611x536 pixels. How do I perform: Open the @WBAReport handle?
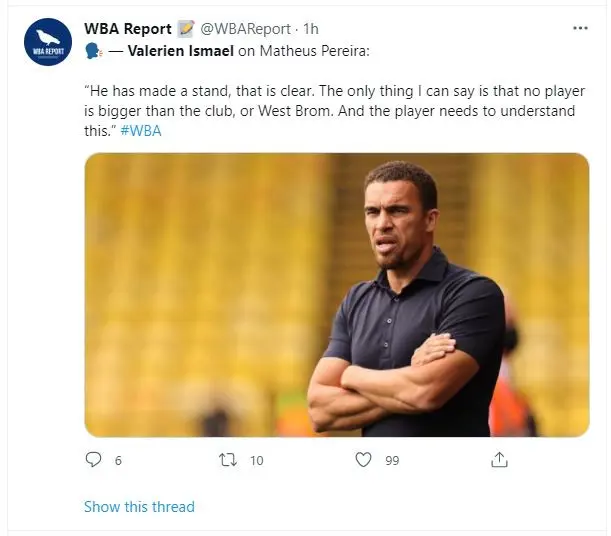(x=245, y=29)
